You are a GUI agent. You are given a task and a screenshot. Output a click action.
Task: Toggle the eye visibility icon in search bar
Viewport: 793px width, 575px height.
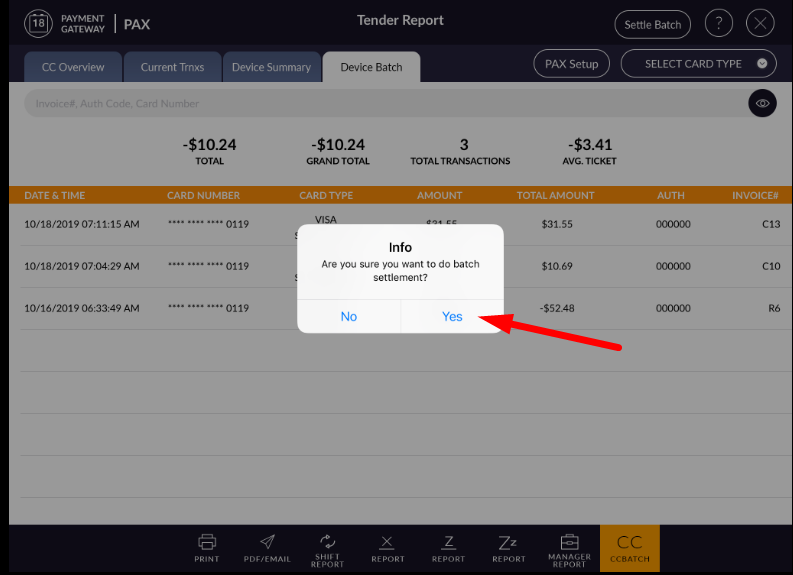pos(762,103)
